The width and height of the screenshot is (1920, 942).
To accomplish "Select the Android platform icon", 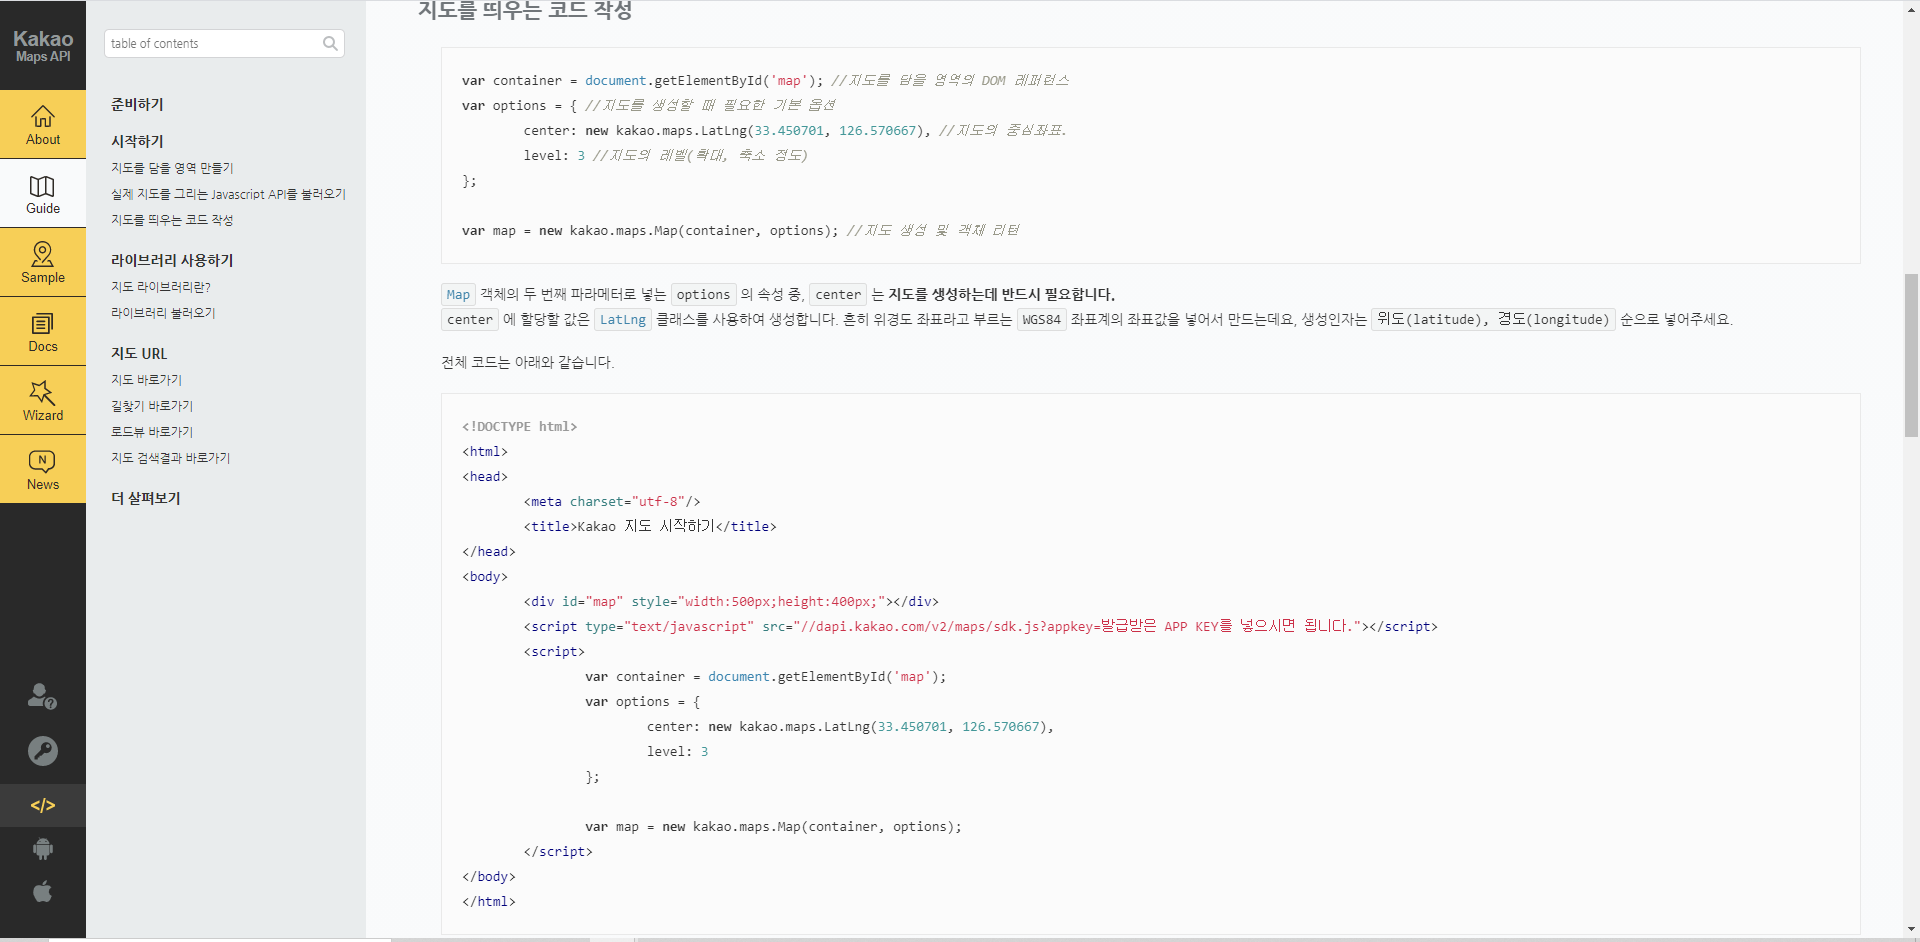I will coord(43,849).
